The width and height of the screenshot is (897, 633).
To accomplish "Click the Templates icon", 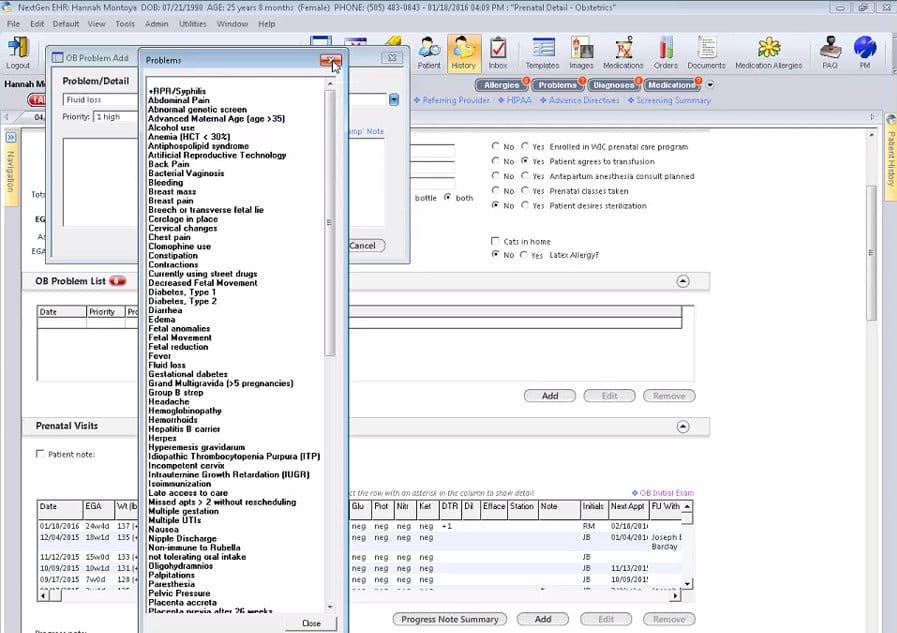I will (x=542, y=50).
